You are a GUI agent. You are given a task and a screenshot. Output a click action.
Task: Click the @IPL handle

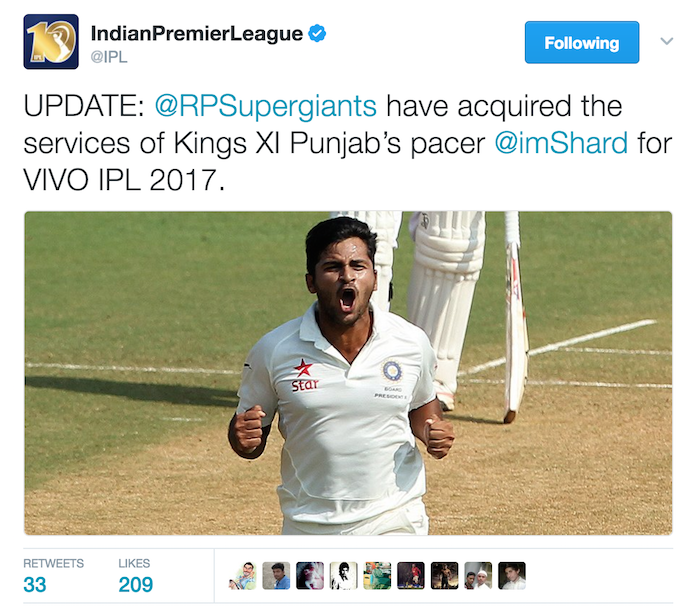(x=109, y=57)
